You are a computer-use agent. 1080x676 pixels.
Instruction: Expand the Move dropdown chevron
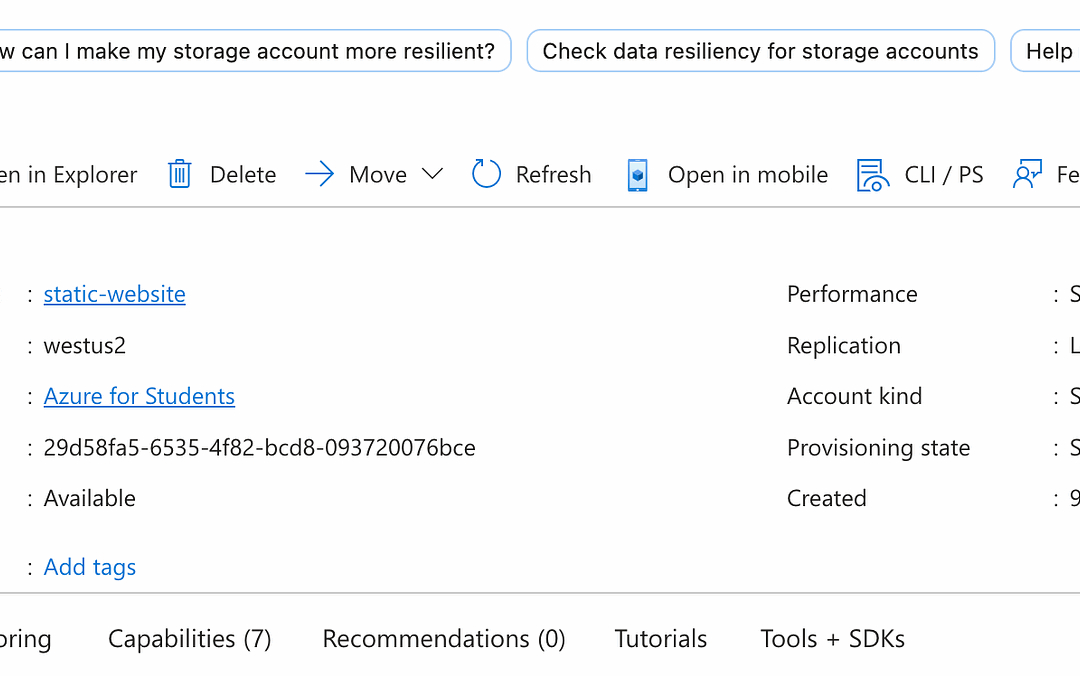click(x=432, y=175)
